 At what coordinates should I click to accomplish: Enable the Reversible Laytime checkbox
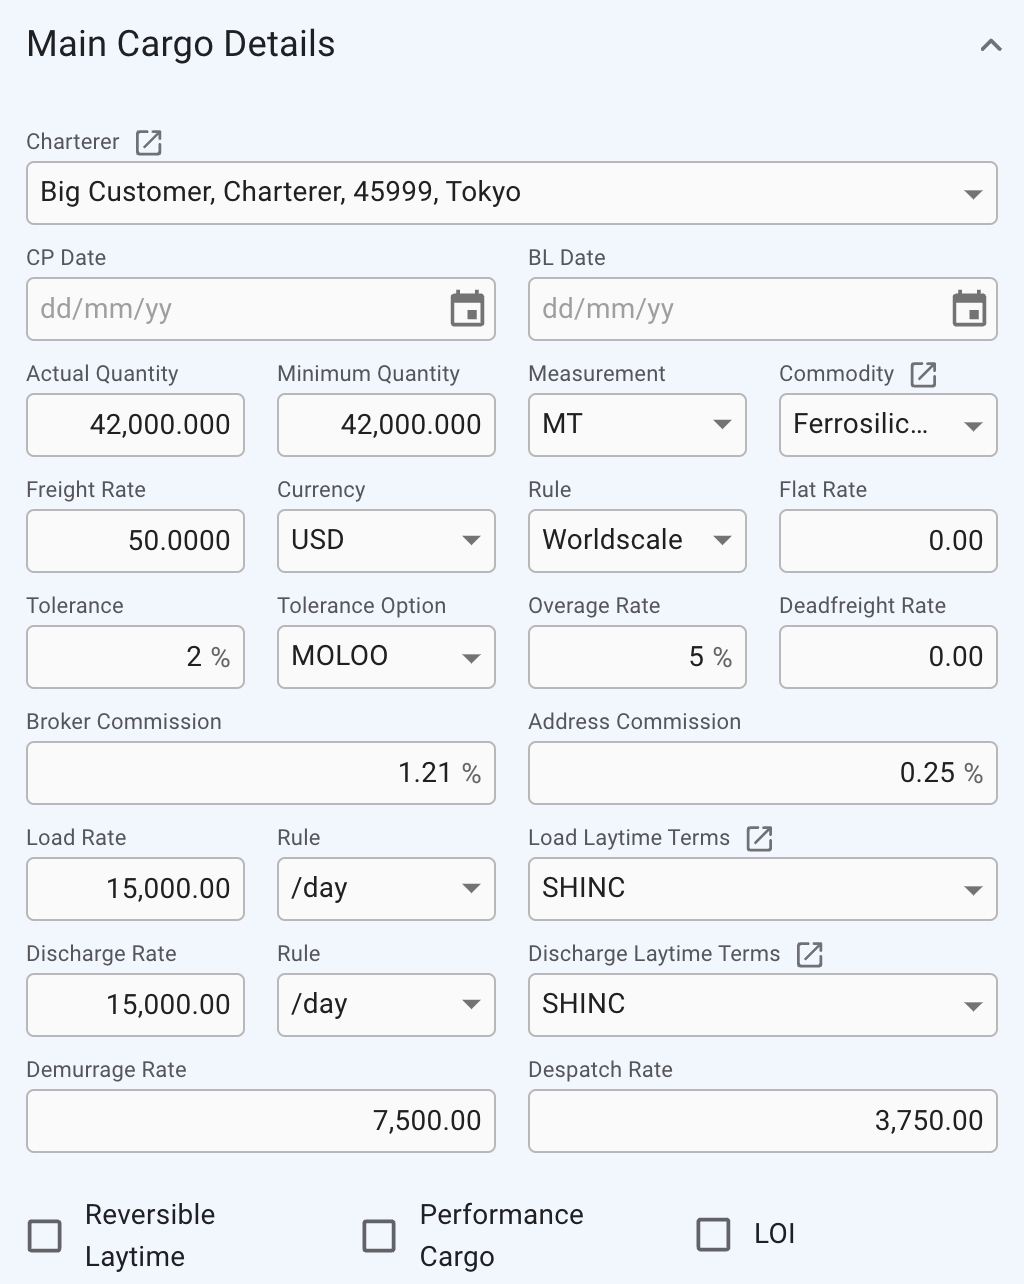coord(45,1235)
